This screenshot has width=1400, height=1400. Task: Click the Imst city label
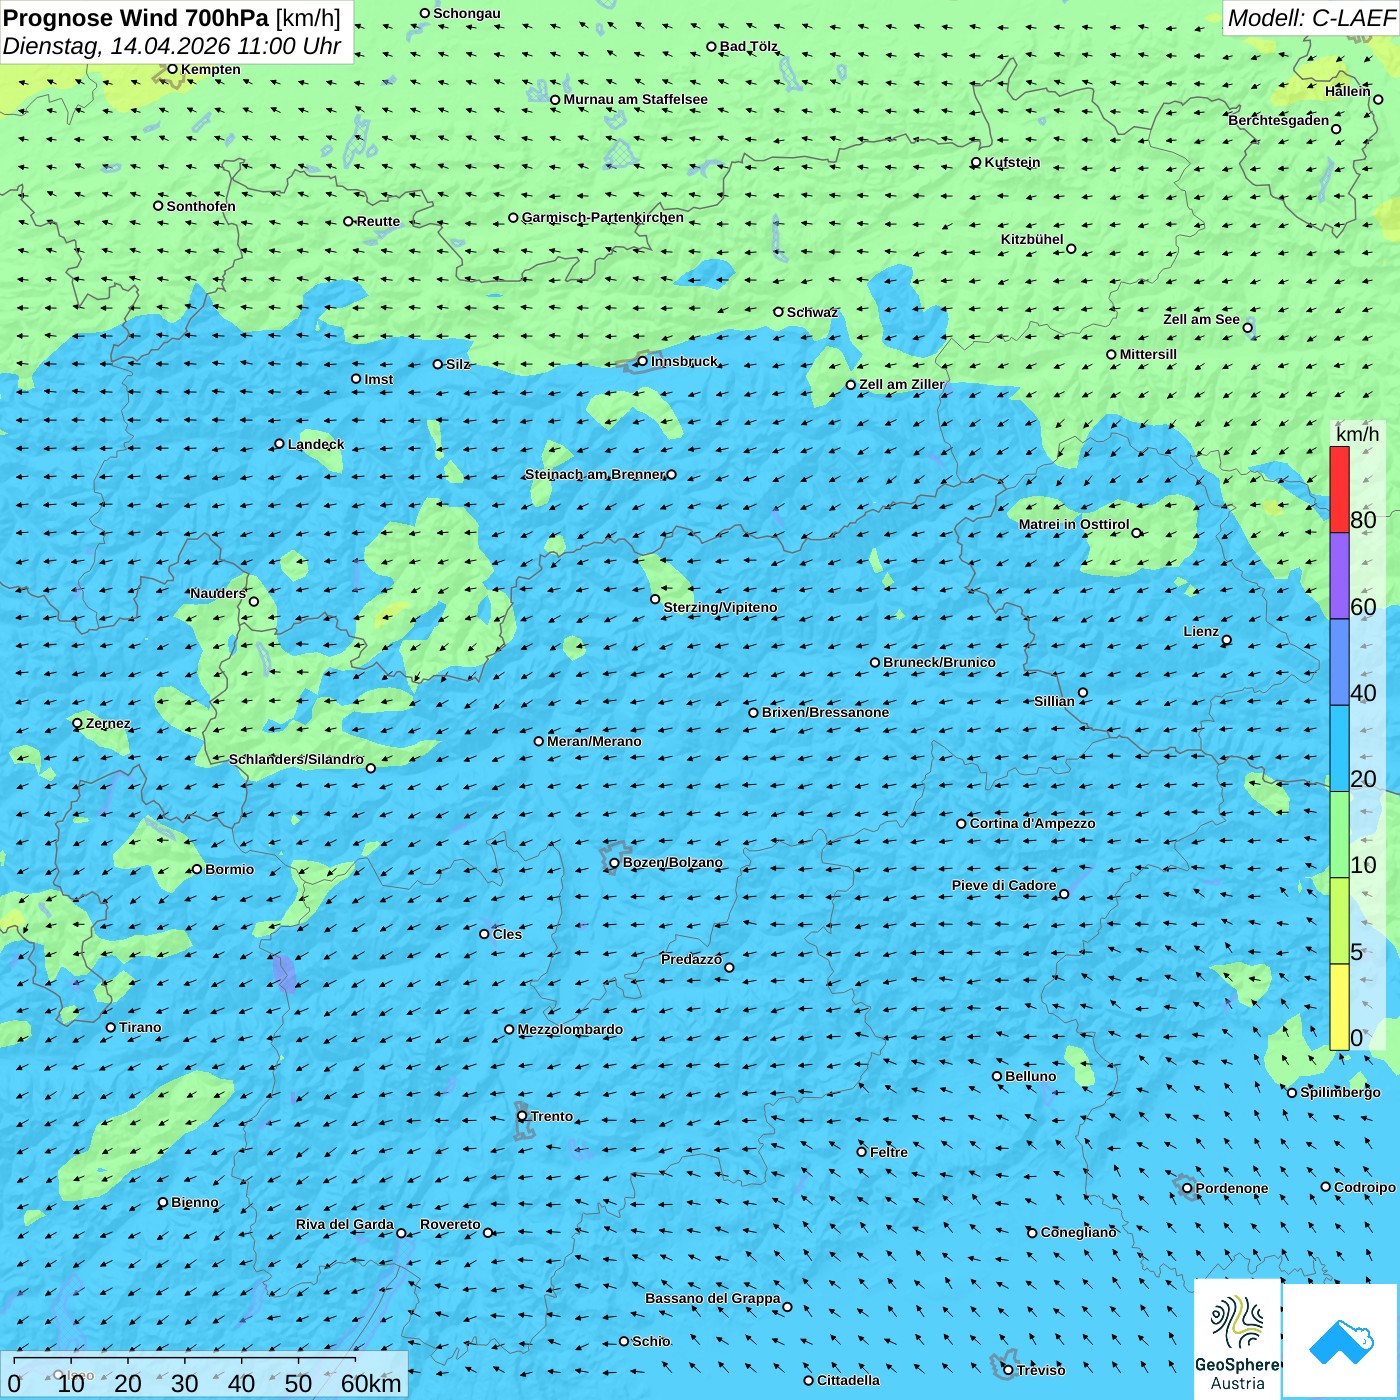pyautogui.click(x=379, y=379)
